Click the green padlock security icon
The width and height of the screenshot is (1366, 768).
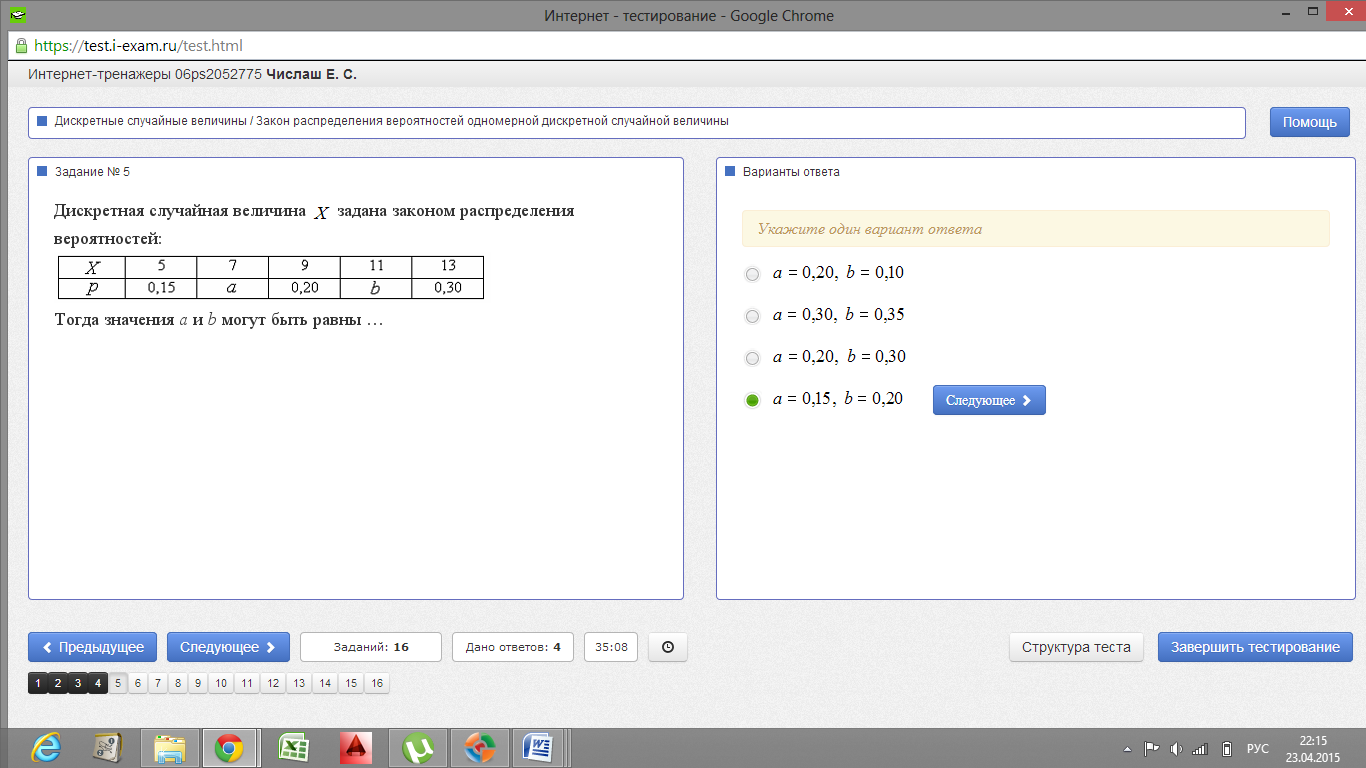point(21,46)
